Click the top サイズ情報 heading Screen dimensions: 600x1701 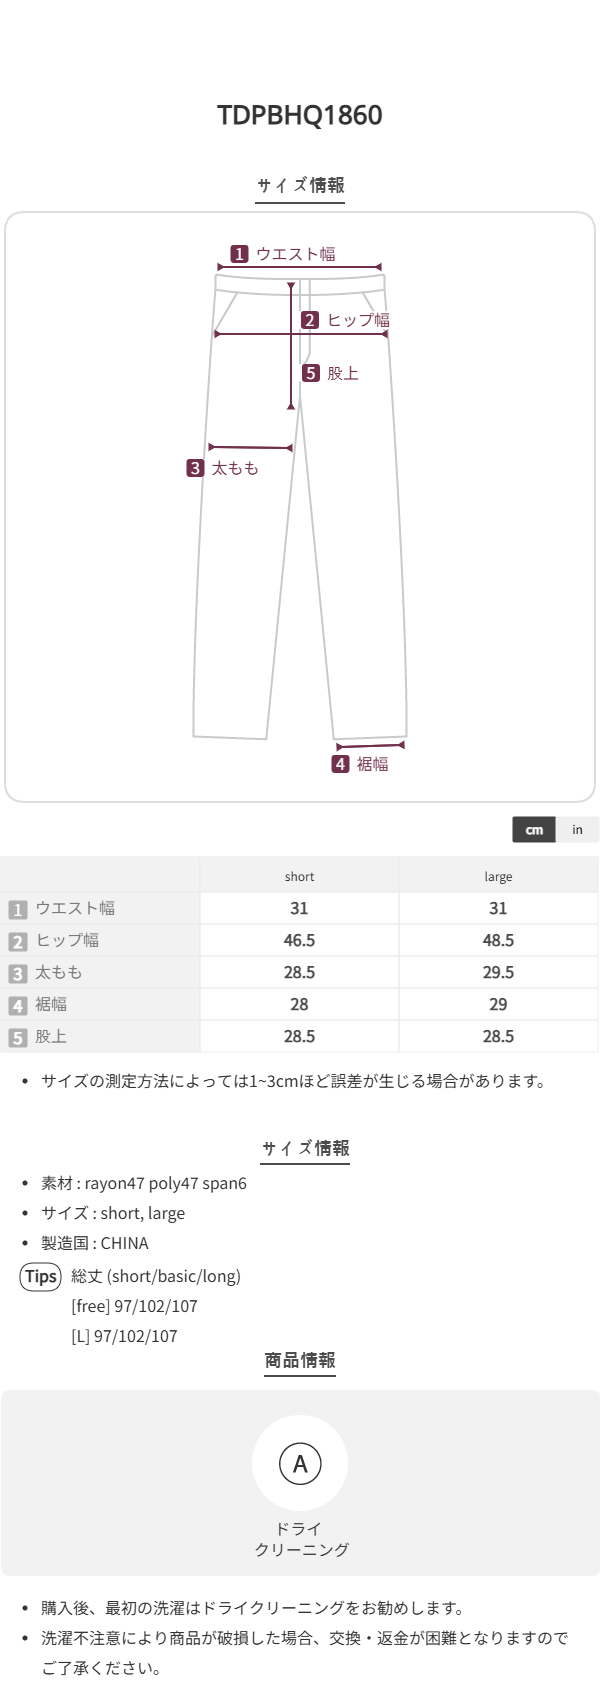(300, 185)
